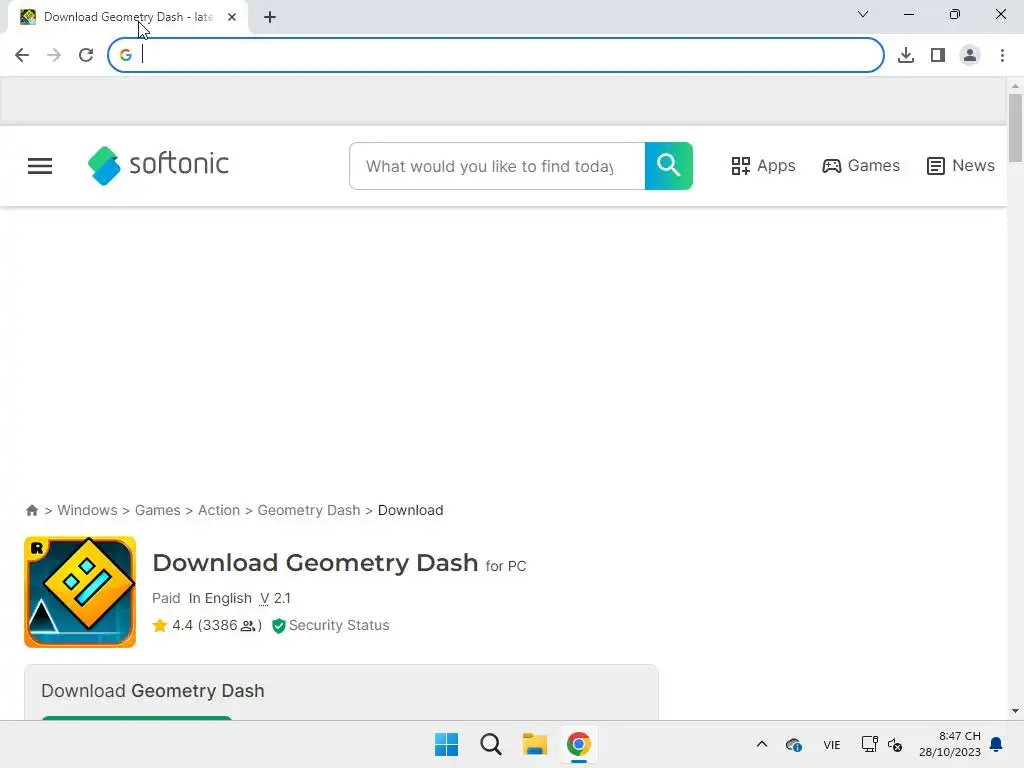Open Chrome three-dot menu

coord(1002,55)
